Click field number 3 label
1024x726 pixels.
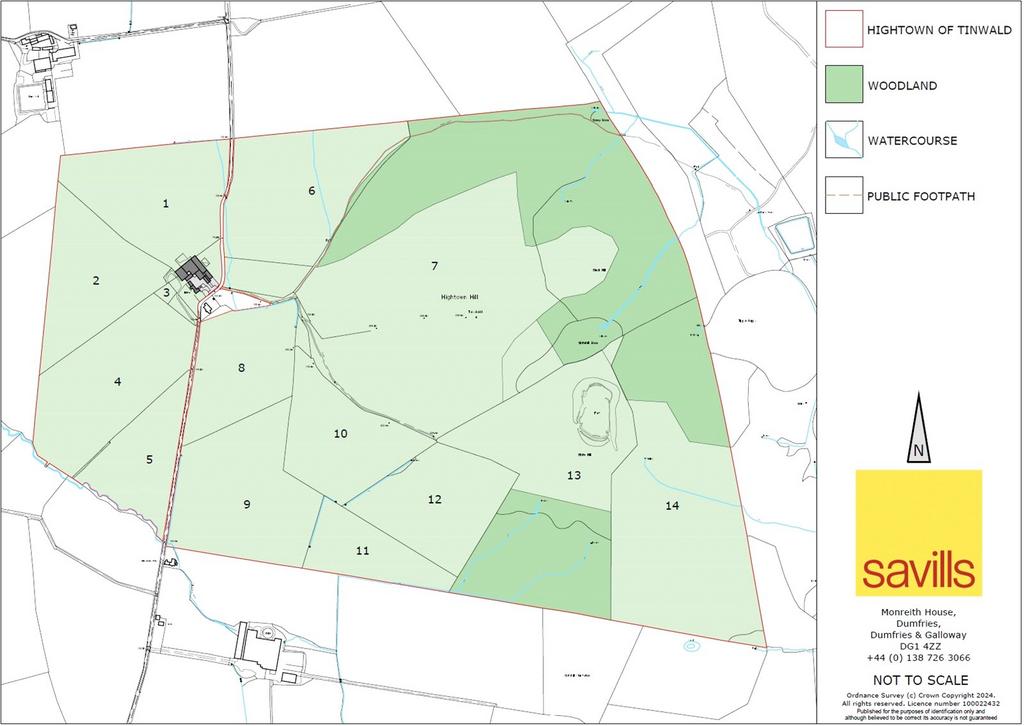[167, 292]
